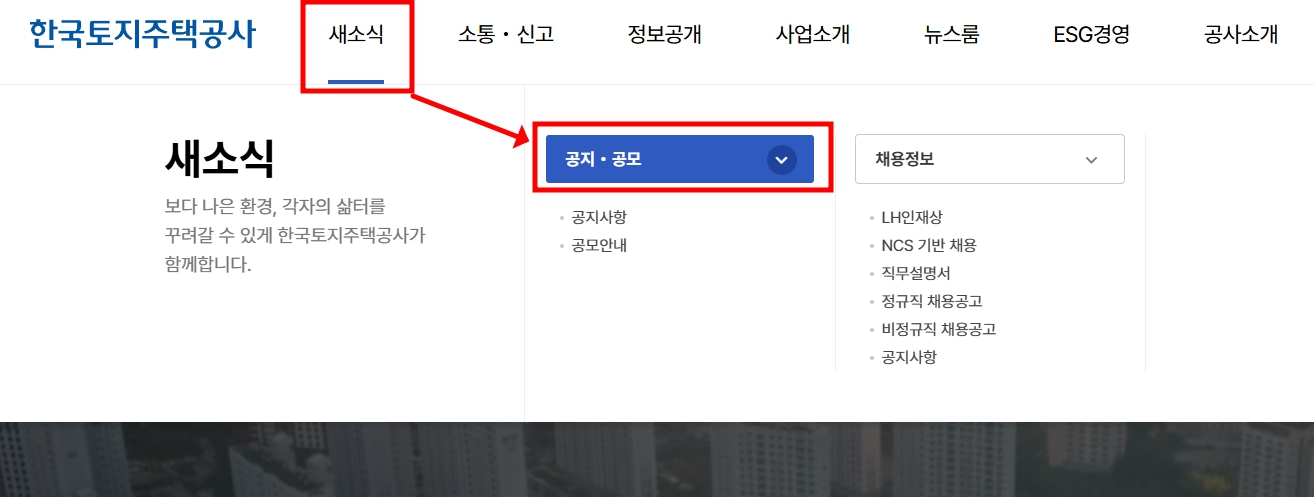Screen dimensions: 1314x497
Task: Open the 새소식 menu
Action: click(356, 35)
